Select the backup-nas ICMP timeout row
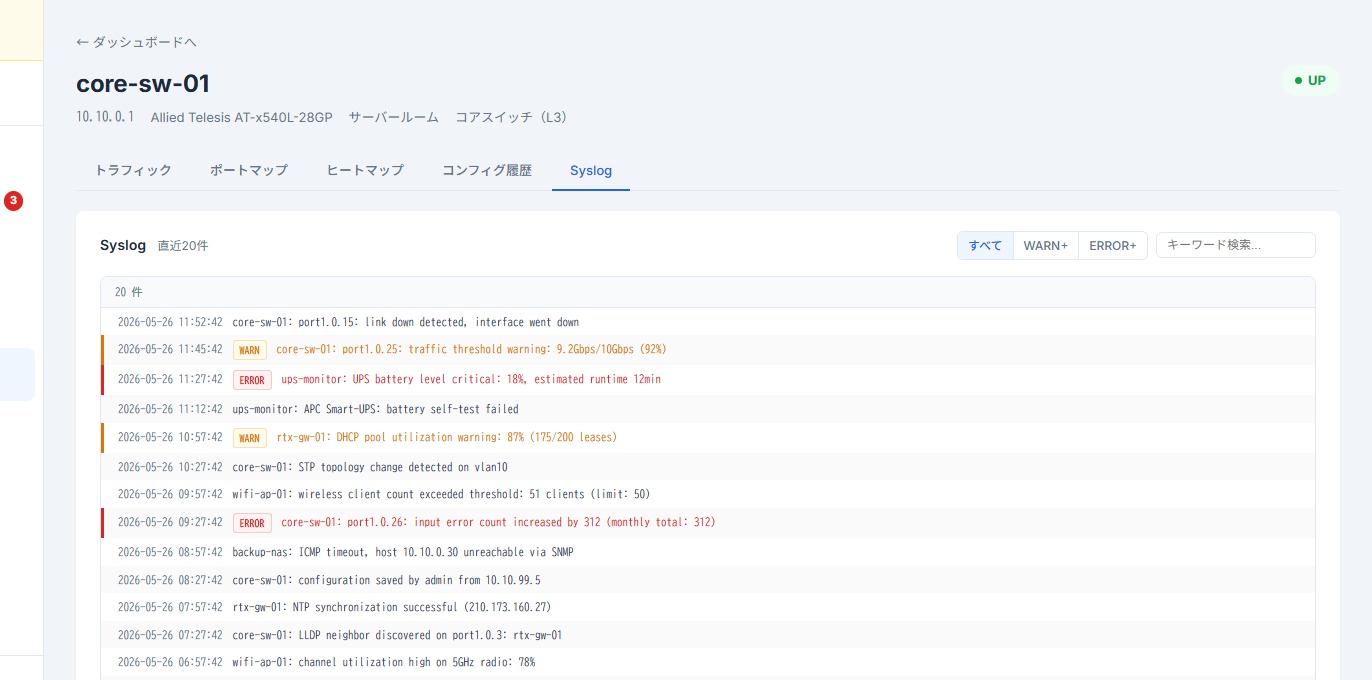This screenshot has width=1372, height=680. [x=708, y=552]
